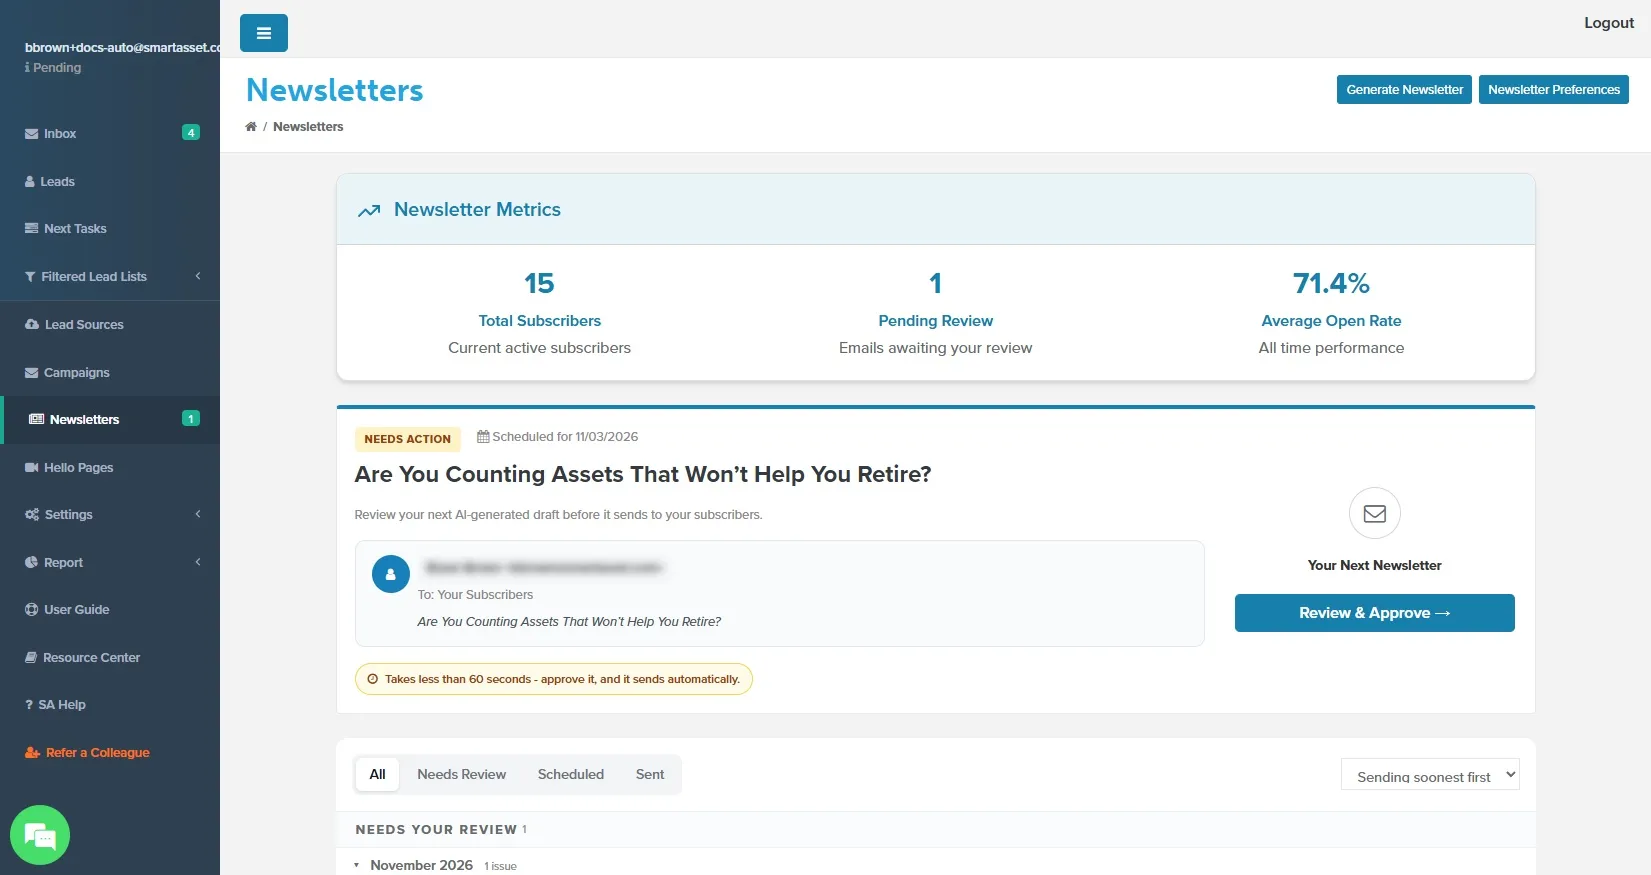
Task: Switch to the Needs Review tab
Action: pyautogui.click(x=462, y=774)
